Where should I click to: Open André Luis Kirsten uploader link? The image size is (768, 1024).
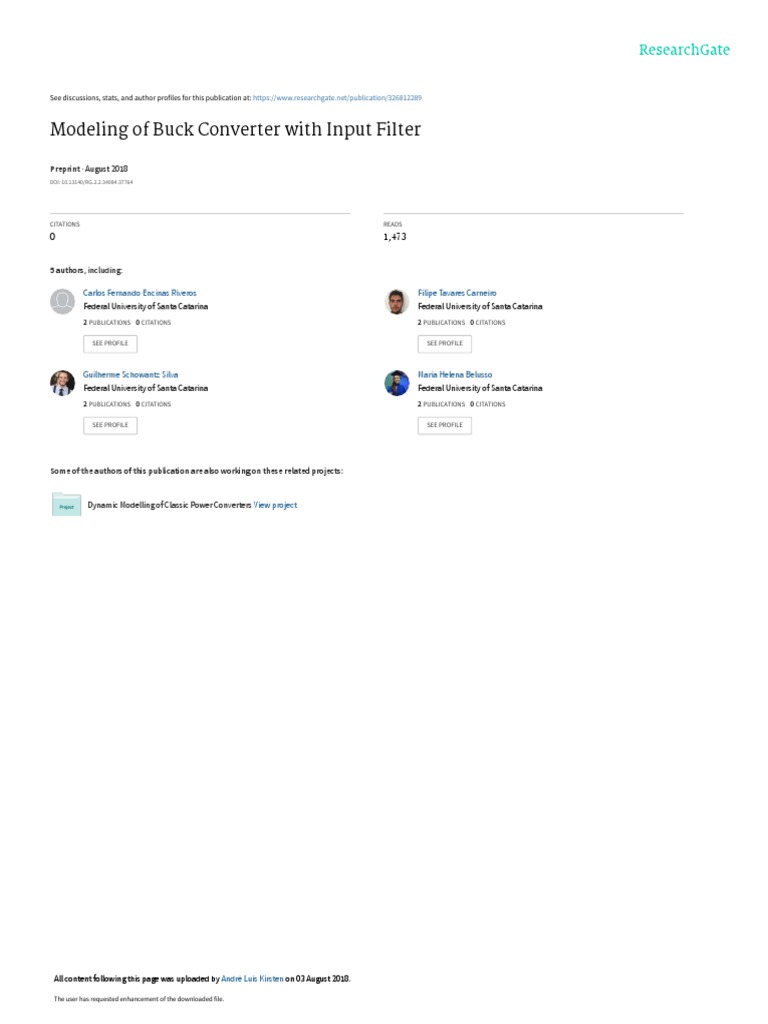click(x=252, y=979)
